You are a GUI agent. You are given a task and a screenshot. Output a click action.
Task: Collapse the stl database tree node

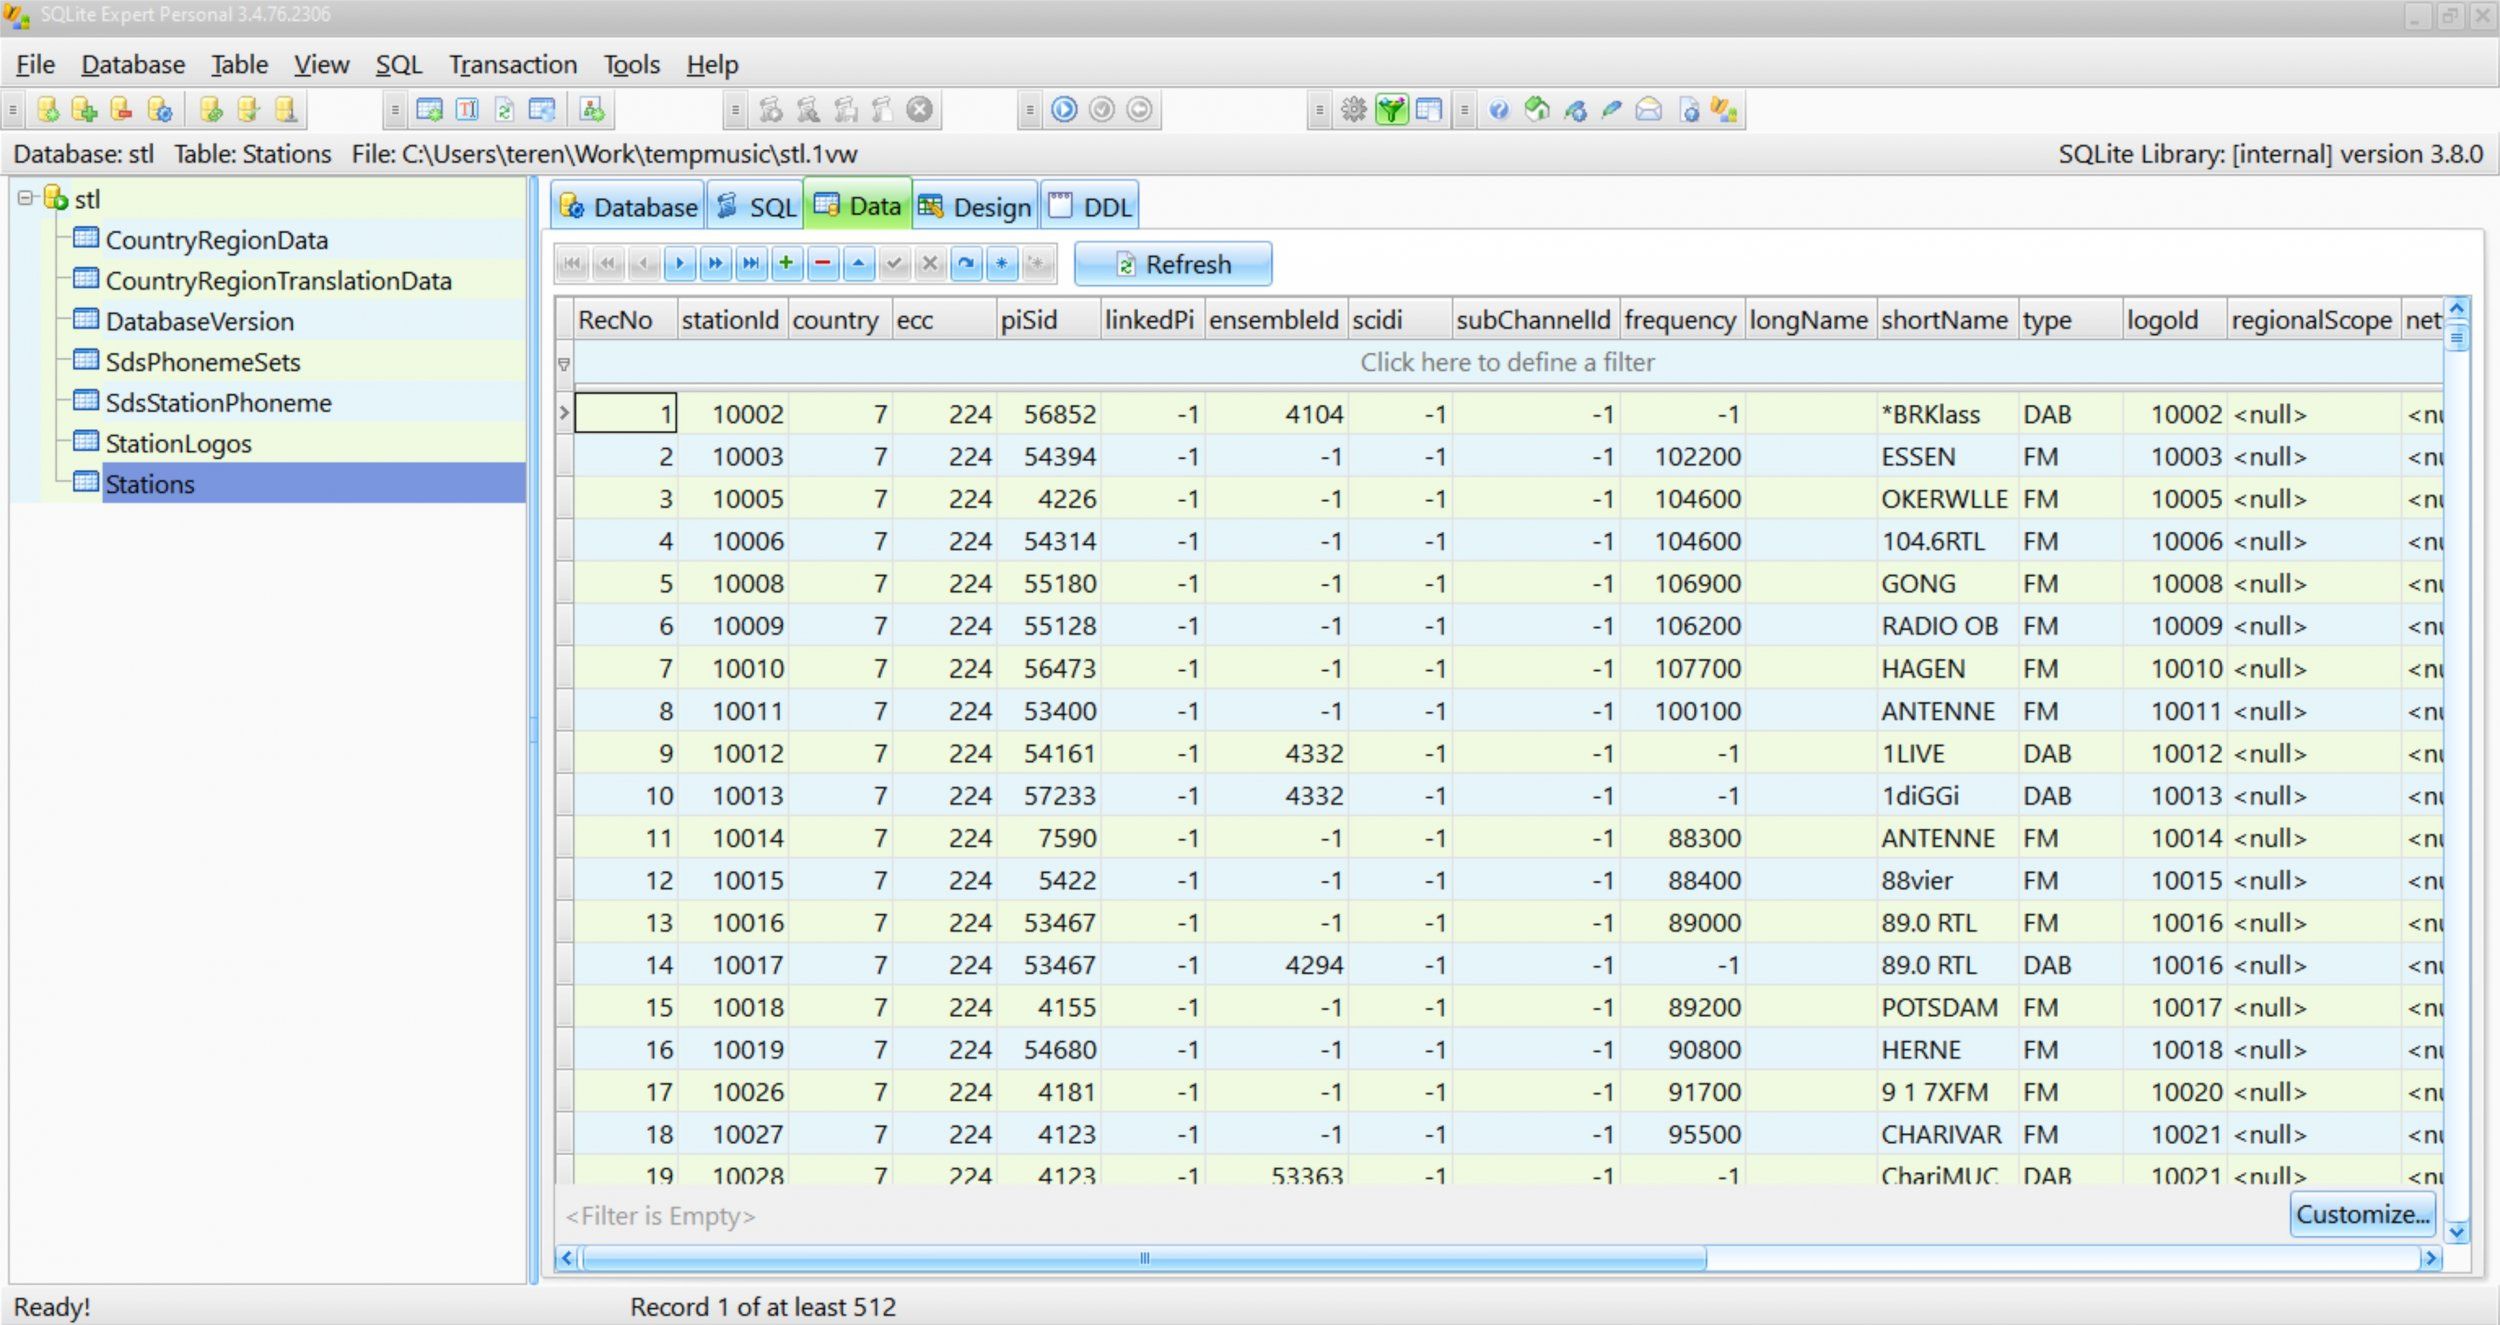tap(26, 198)
